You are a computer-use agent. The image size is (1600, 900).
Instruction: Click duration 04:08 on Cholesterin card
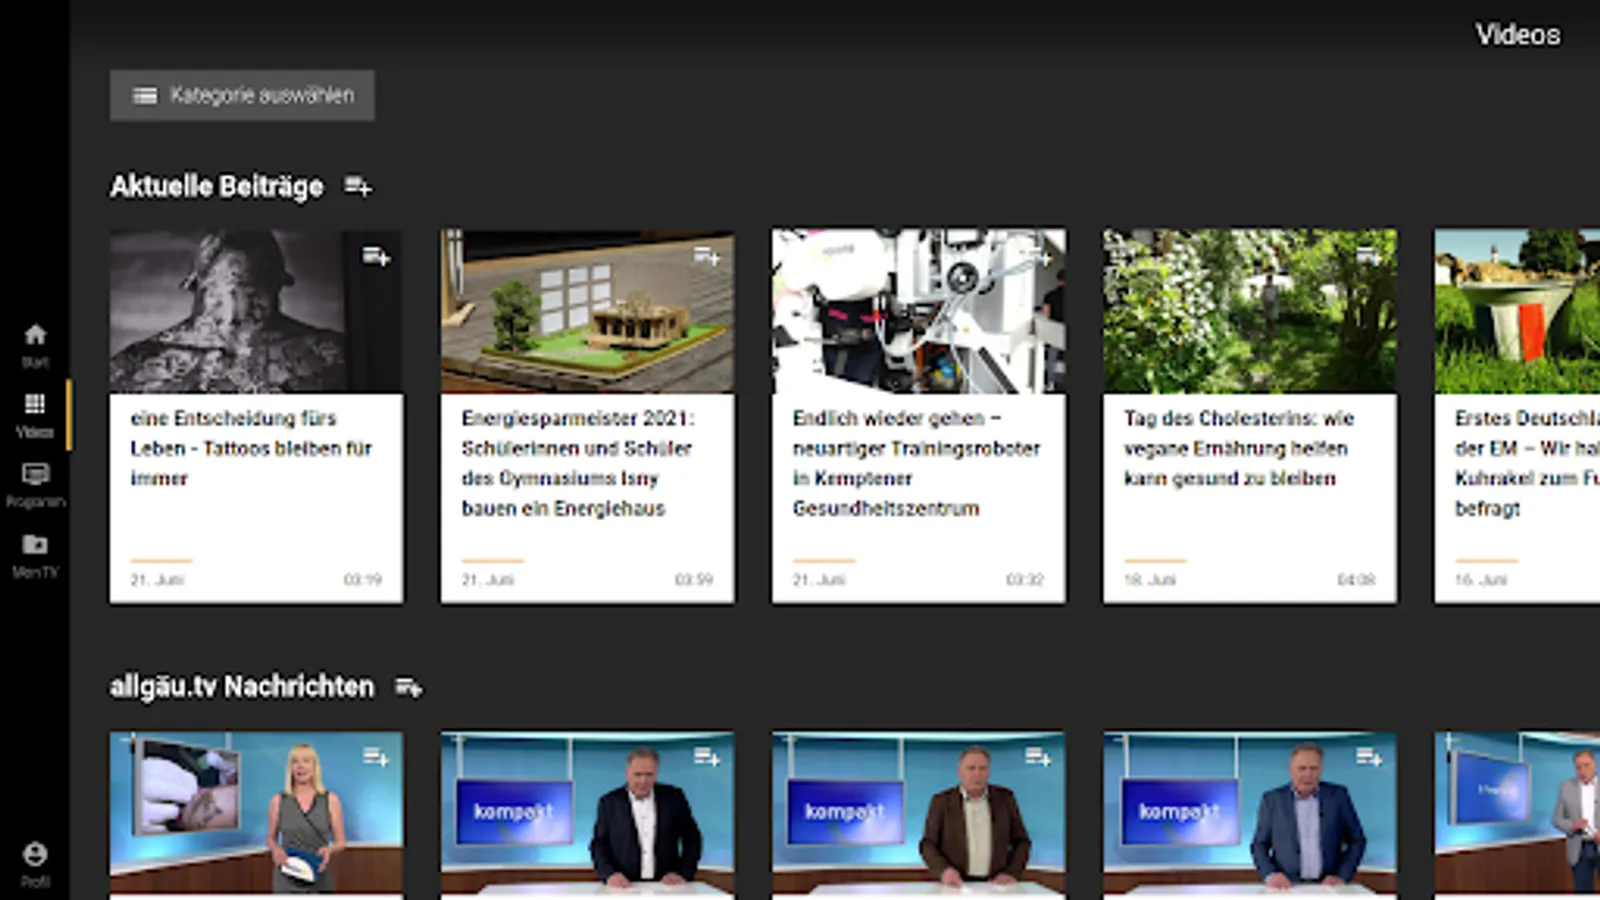(1357, 580)
